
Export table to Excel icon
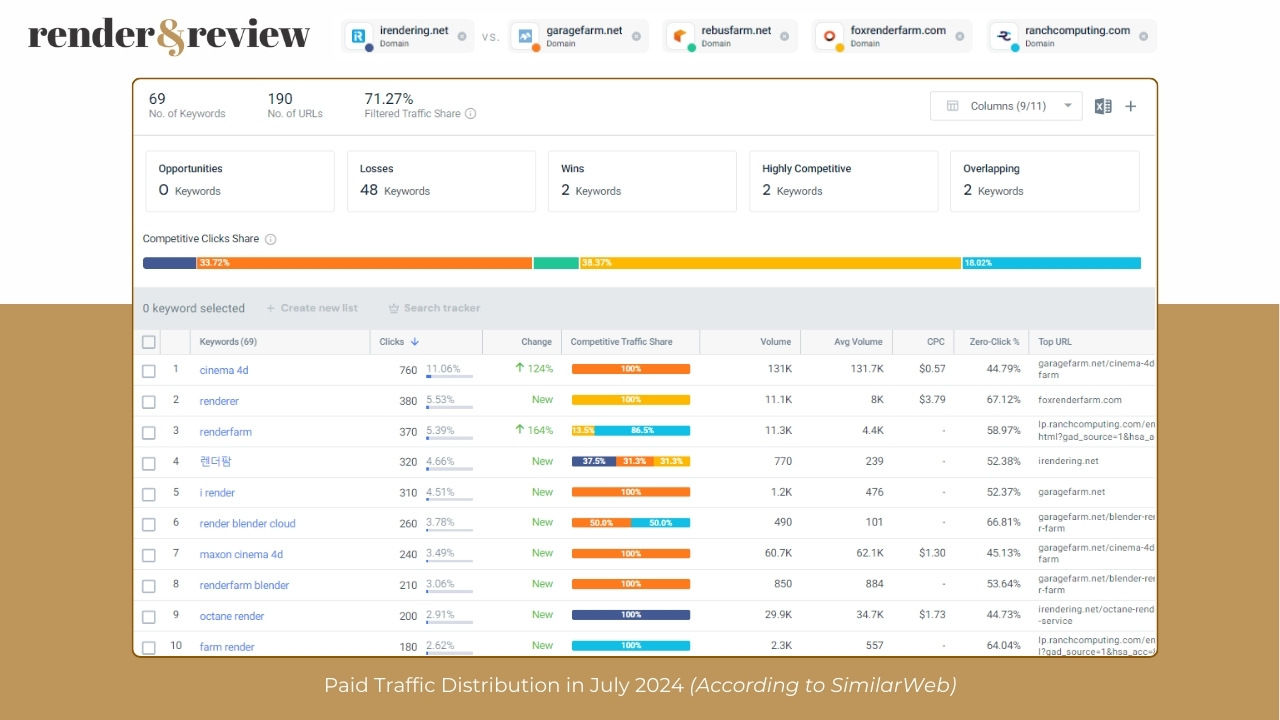1103,106
